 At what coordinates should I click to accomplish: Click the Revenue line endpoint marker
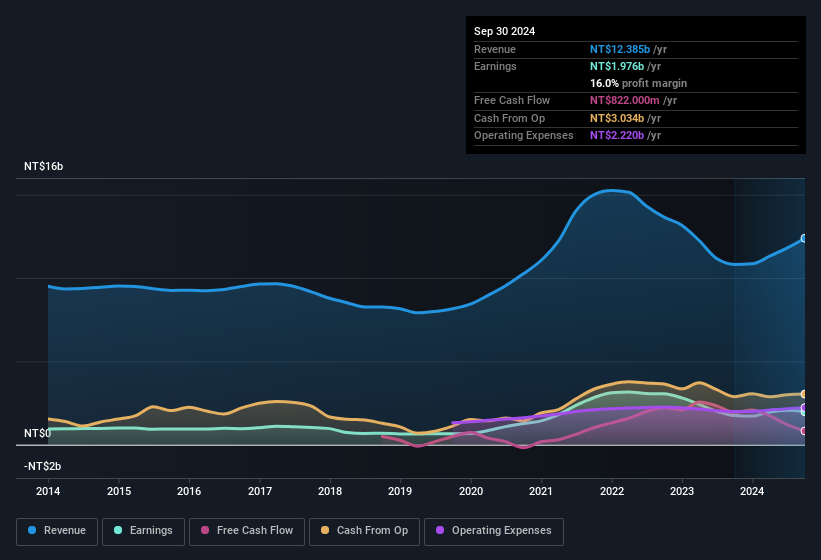coord(803,239)
